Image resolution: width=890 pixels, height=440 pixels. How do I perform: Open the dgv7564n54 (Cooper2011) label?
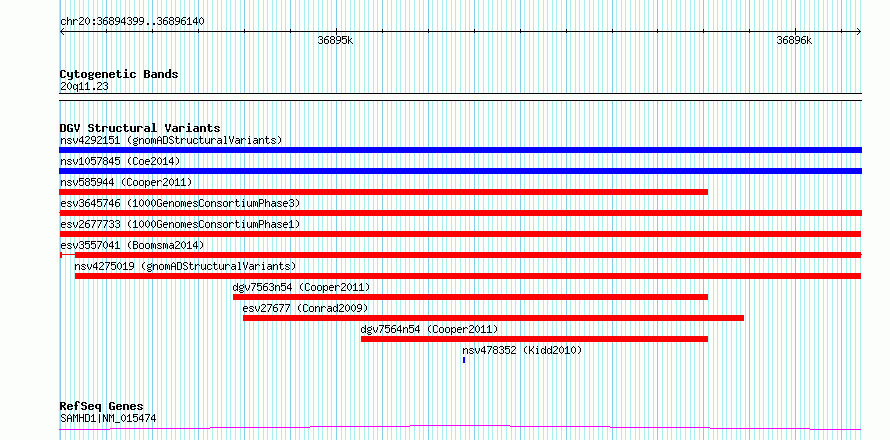tap(430, 329)
